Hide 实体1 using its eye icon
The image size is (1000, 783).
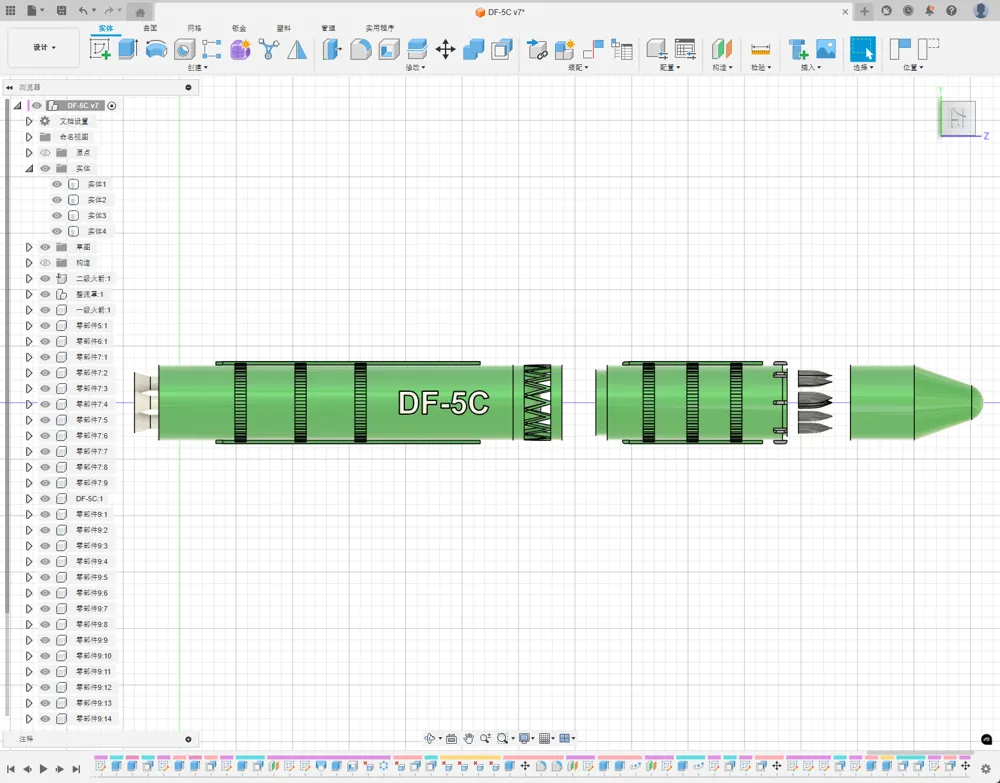coord(57,184)
